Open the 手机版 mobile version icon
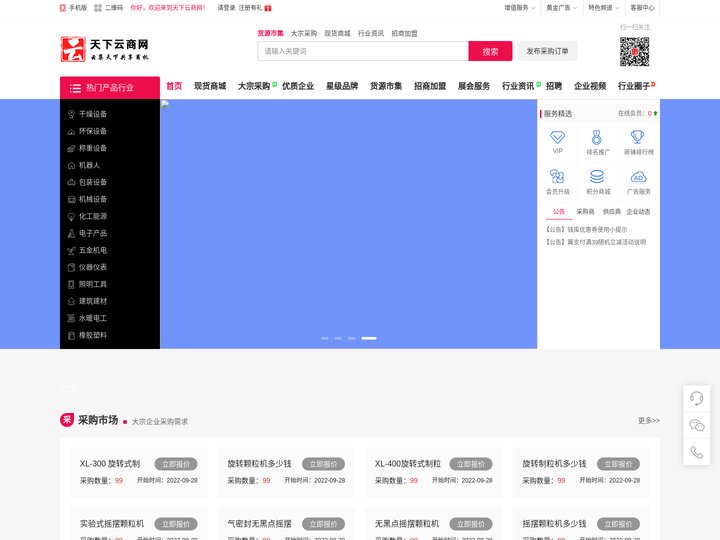The height and width of the screenshot is (540, 720). click(63, 8)
